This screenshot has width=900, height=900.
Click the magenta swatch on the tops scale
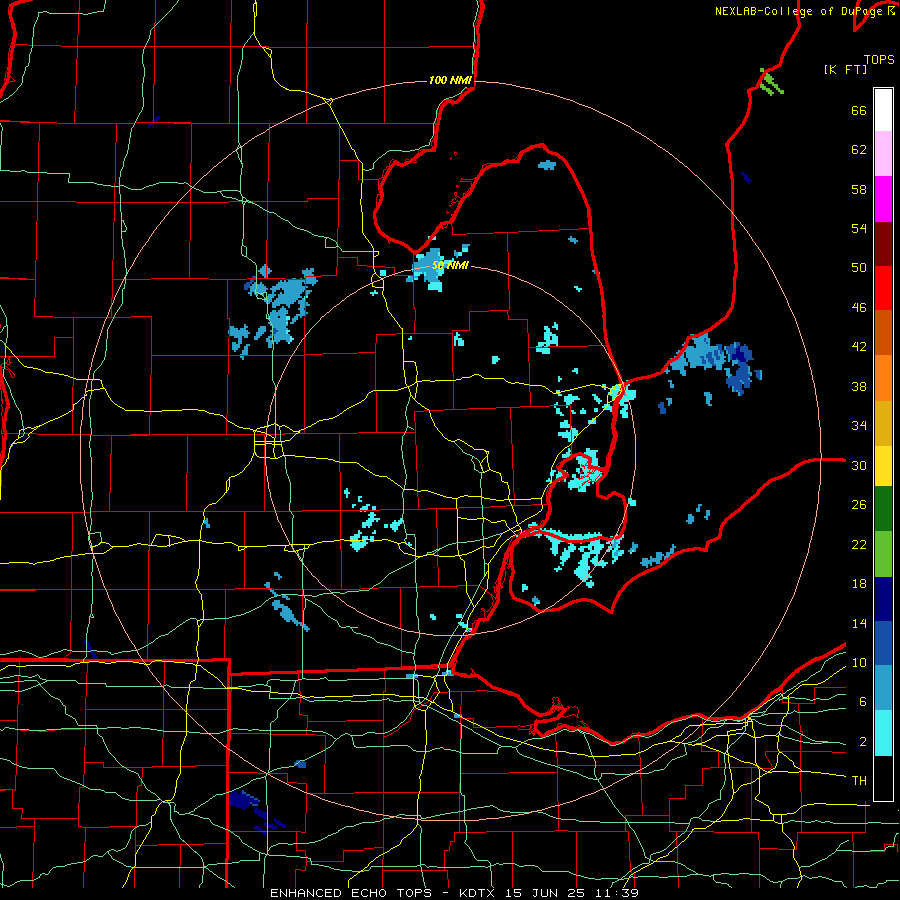pos(883,199)
